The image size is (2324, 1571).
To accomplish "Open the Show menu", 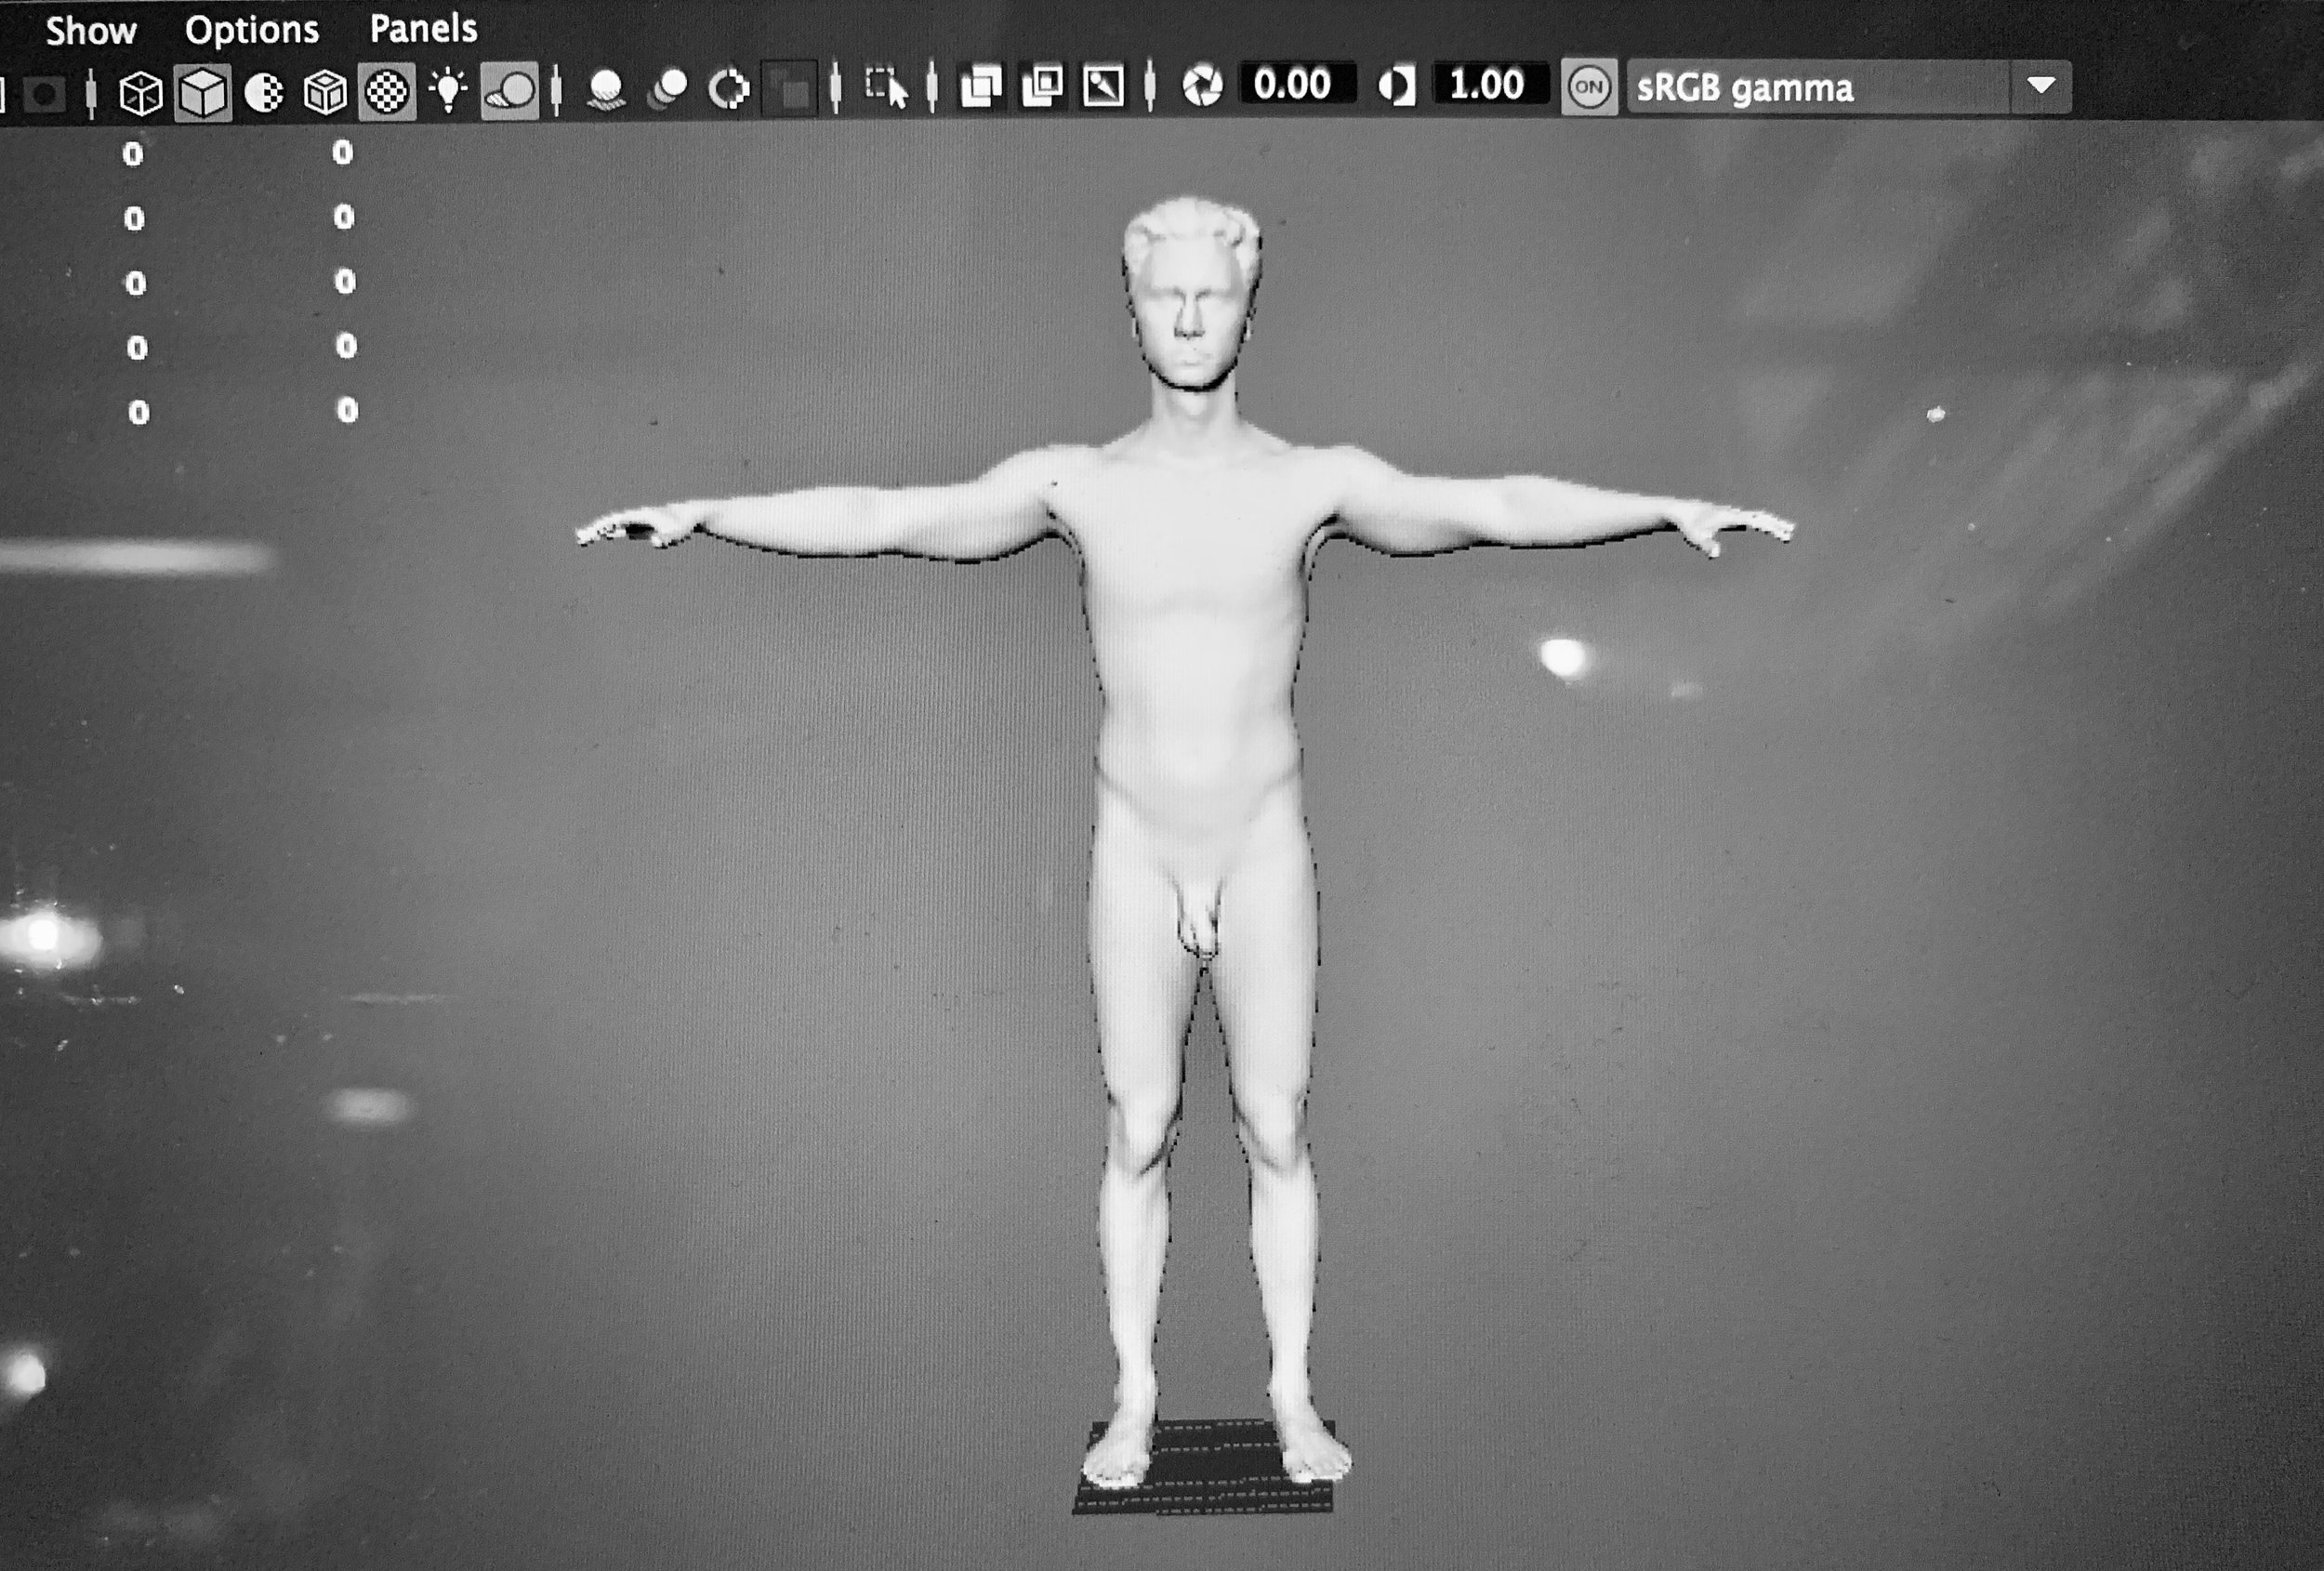I will 91,31.
